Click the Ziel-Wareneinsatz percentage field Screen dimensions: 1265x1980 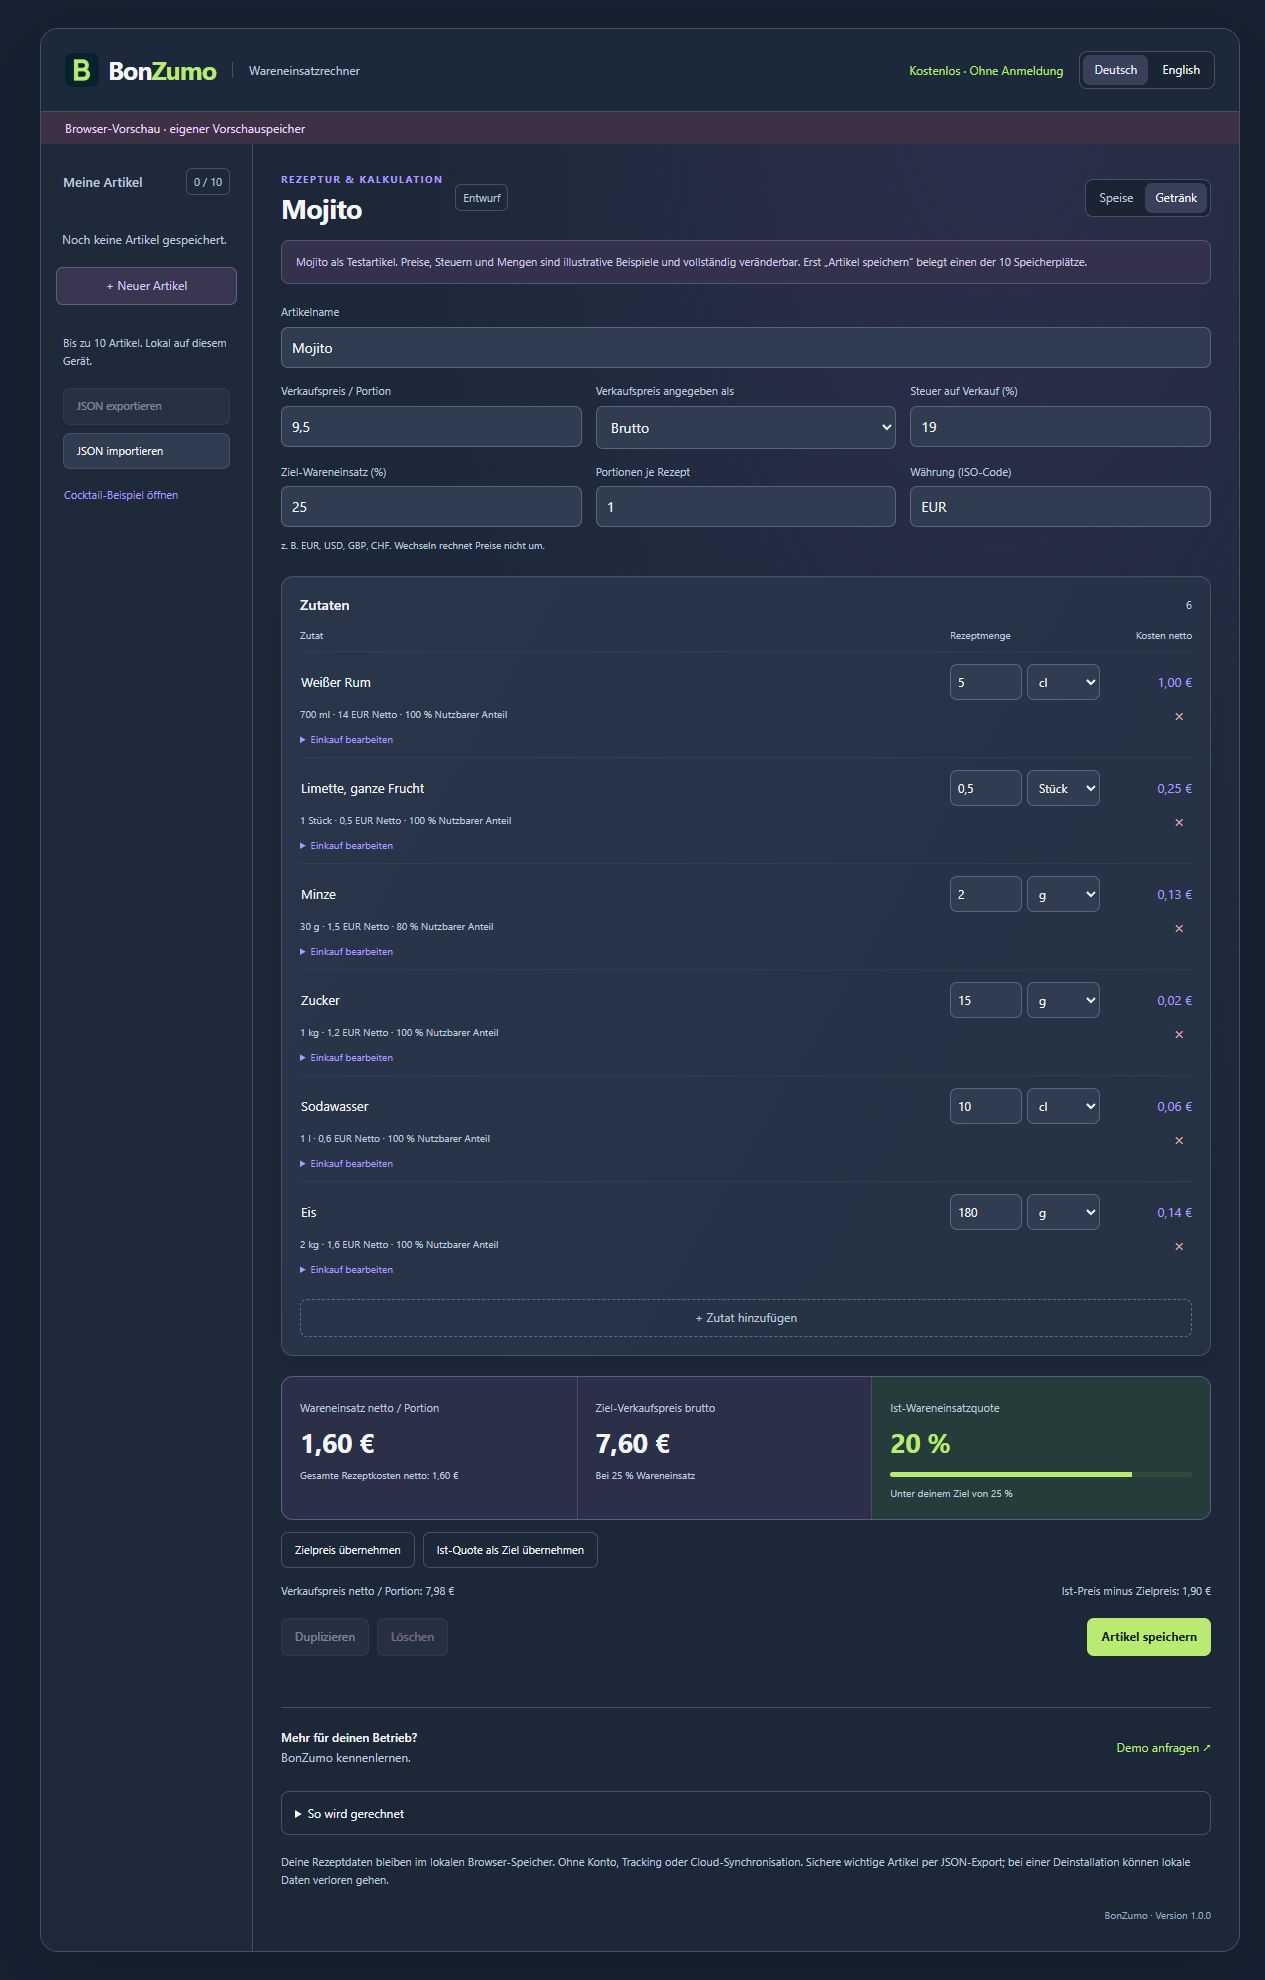pyautogui.click(x=431, y=507)
